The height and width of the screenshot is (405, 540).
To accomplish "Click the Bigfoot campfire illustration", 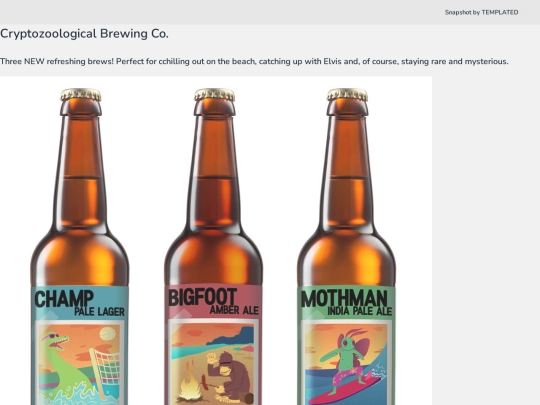I will 214,363.
